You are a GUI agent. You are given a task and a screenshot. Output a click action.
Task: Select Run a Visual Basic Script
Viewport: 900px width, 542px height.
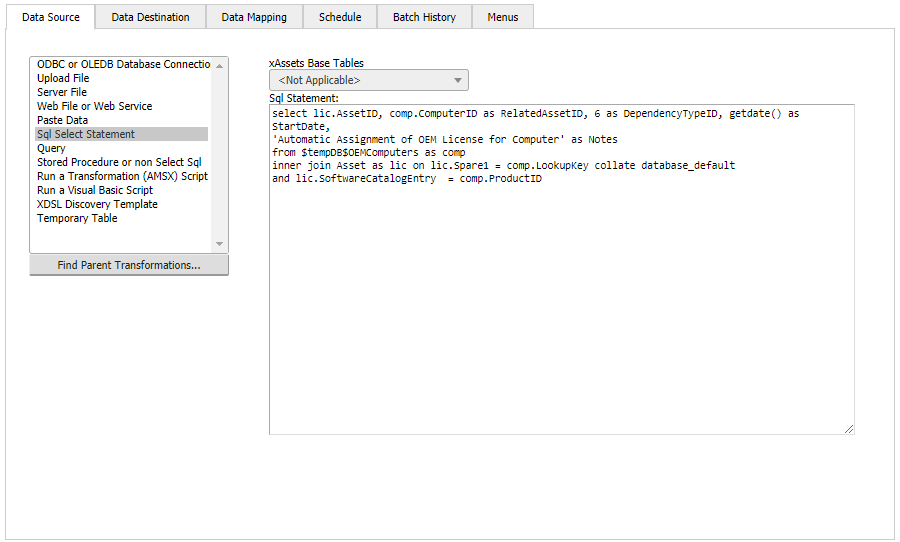(x=122, y=190)
